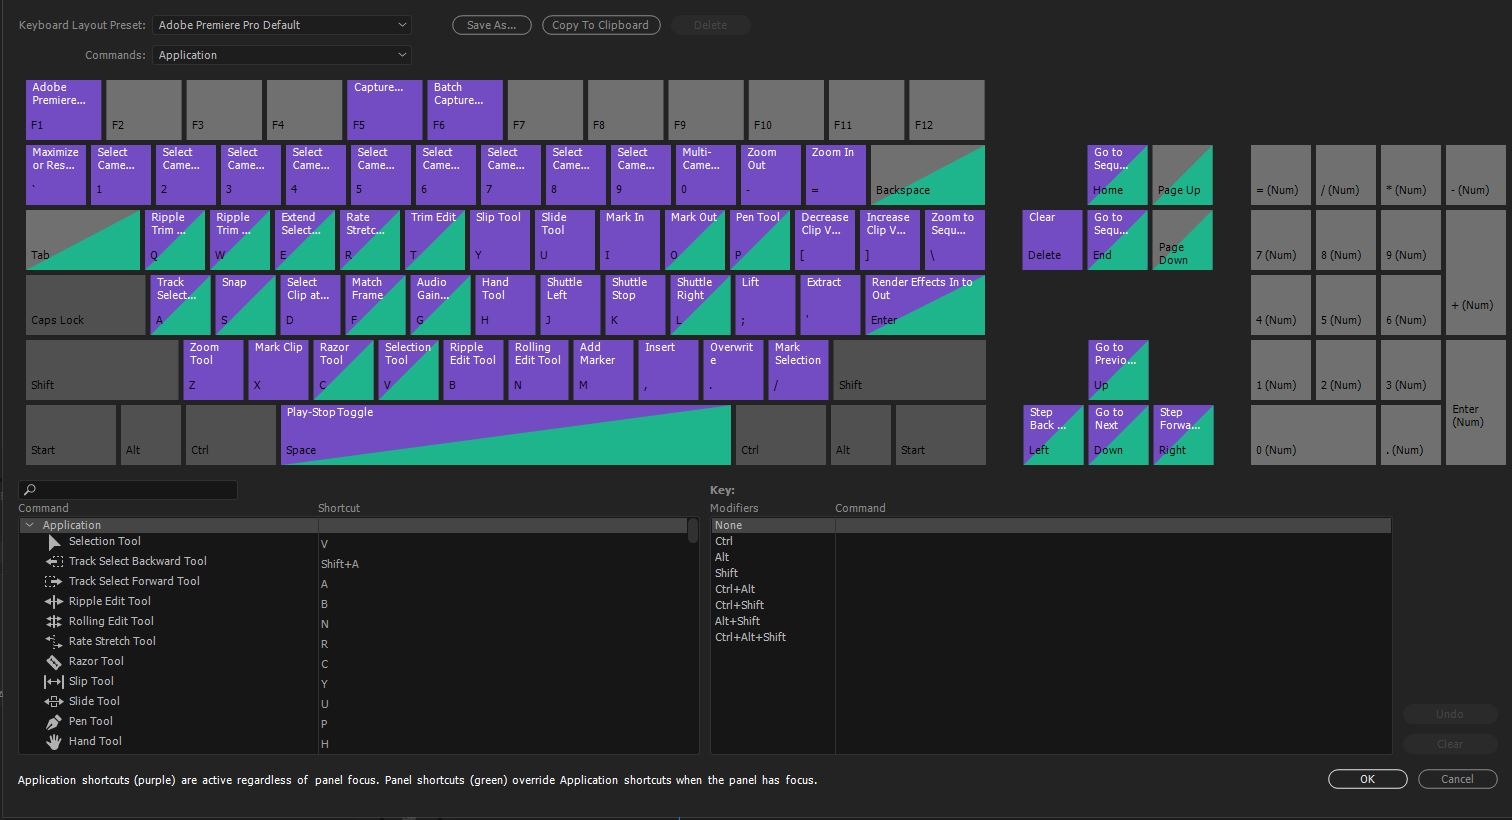Click the Save As button
Screen dimensions: 1512x820
[x=491, y=25]
